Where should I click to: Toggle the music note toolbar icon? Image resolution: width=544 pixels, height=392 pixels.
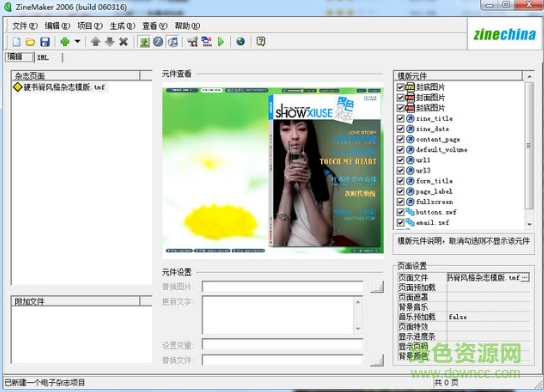click(173, 42)
